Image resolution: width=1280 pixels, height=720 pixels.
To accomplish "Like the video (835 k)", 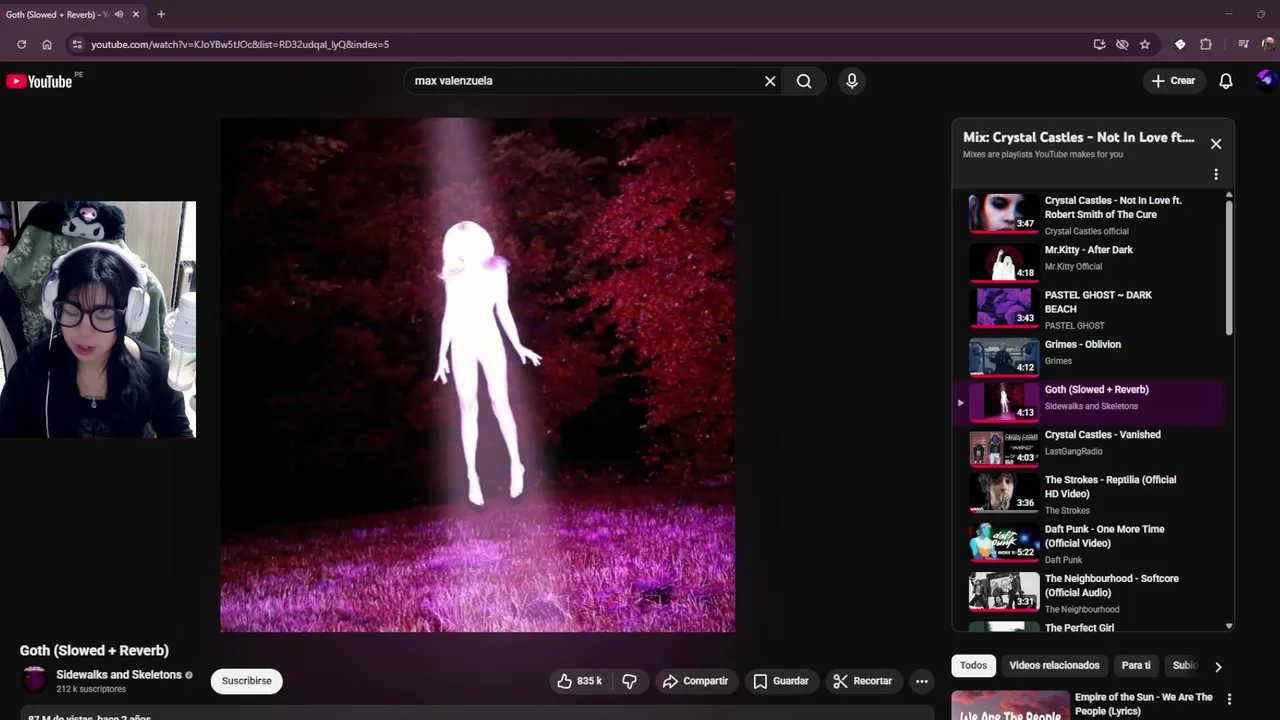I will tap(579, 681).
